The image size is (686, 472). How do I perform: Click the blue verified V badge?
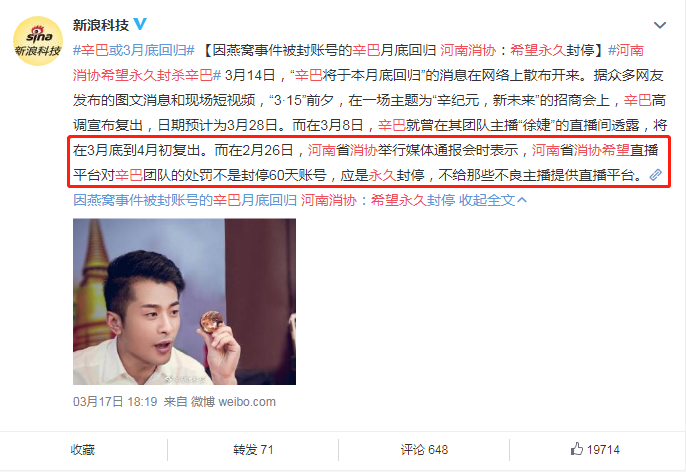coord(140,24)
